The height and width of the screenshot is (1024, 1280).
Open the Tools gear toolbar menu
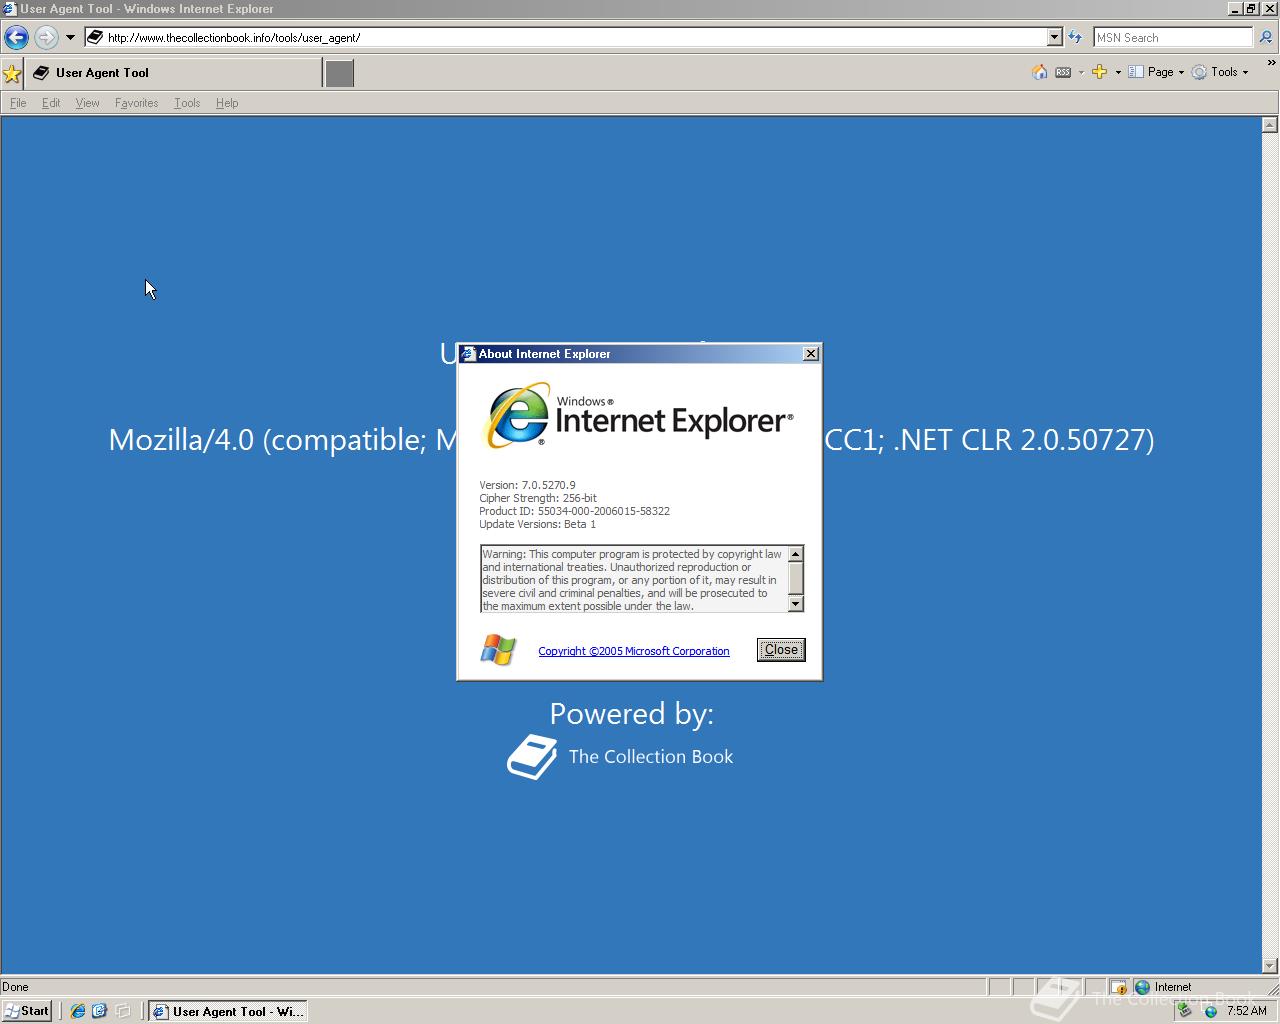click(1220, 72)
